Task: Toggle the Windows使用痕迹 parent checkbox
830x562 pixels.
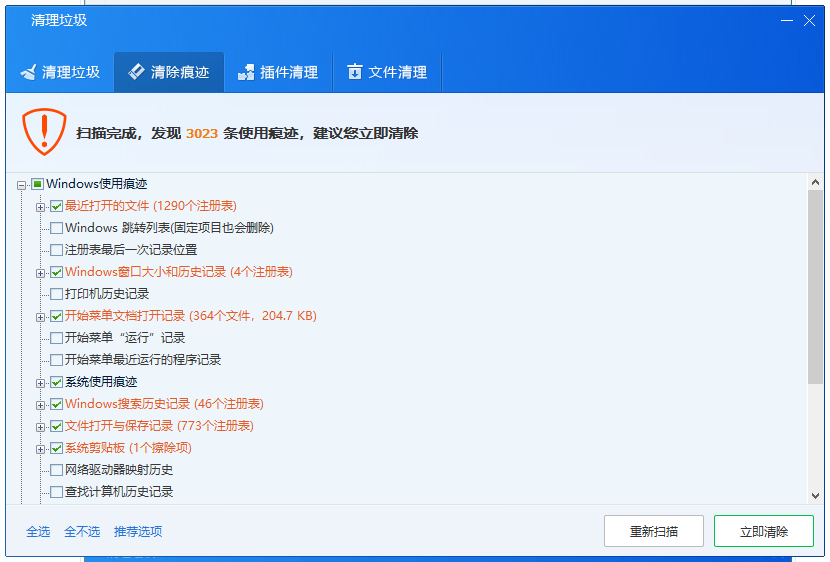Action: [37, 184]
